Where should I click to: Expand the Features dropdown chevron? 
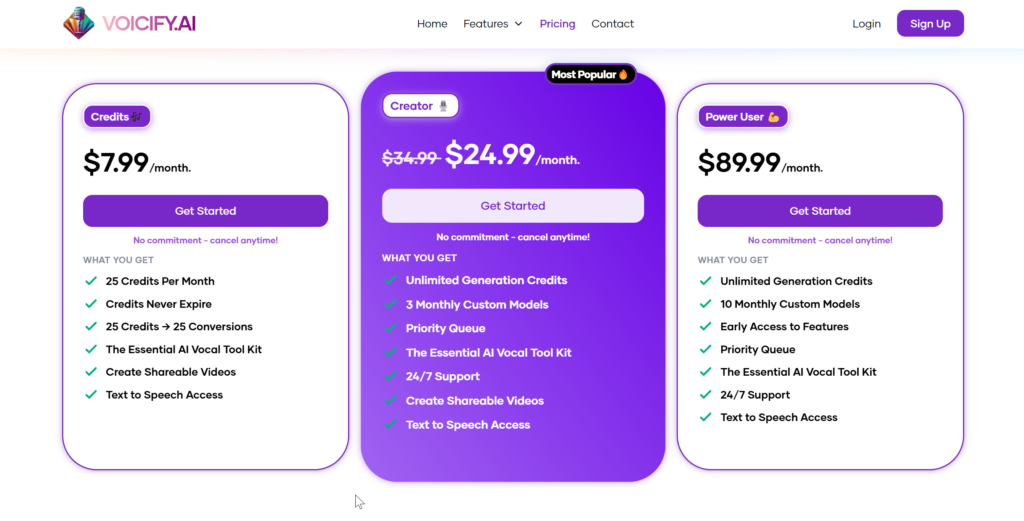pyautogui.click(x=518, y=24)
